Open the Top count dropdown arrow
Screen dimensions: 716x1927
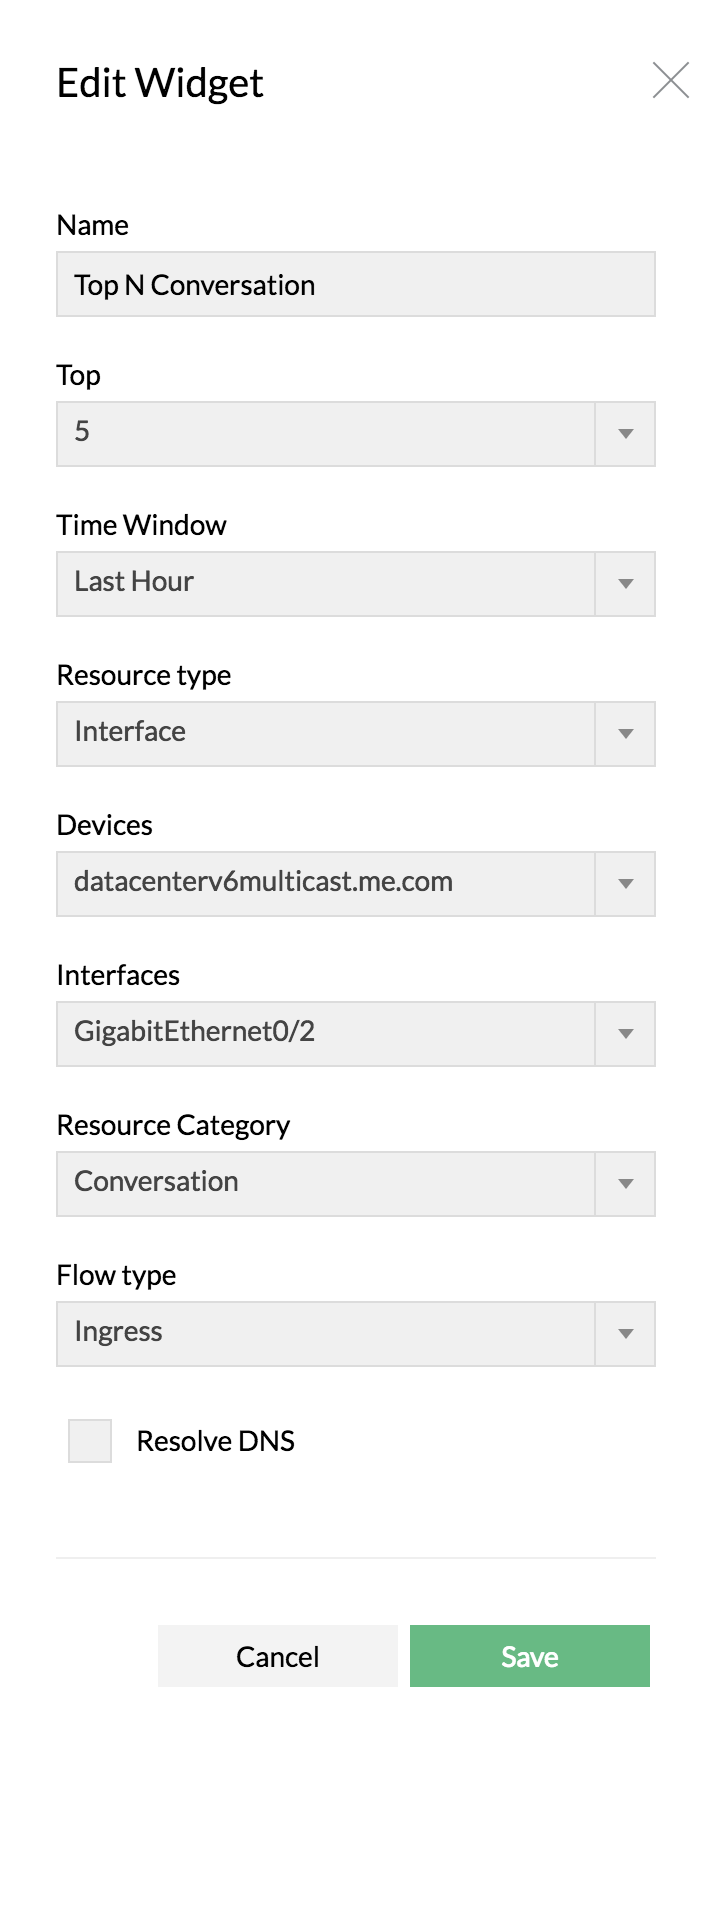[x=626, y=434]
